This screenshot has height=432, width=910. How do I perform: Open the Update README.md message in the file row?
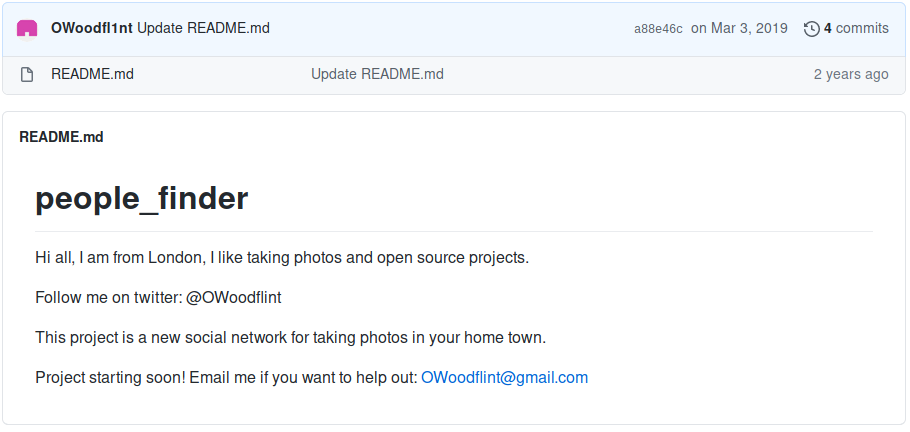coord(377,74)
